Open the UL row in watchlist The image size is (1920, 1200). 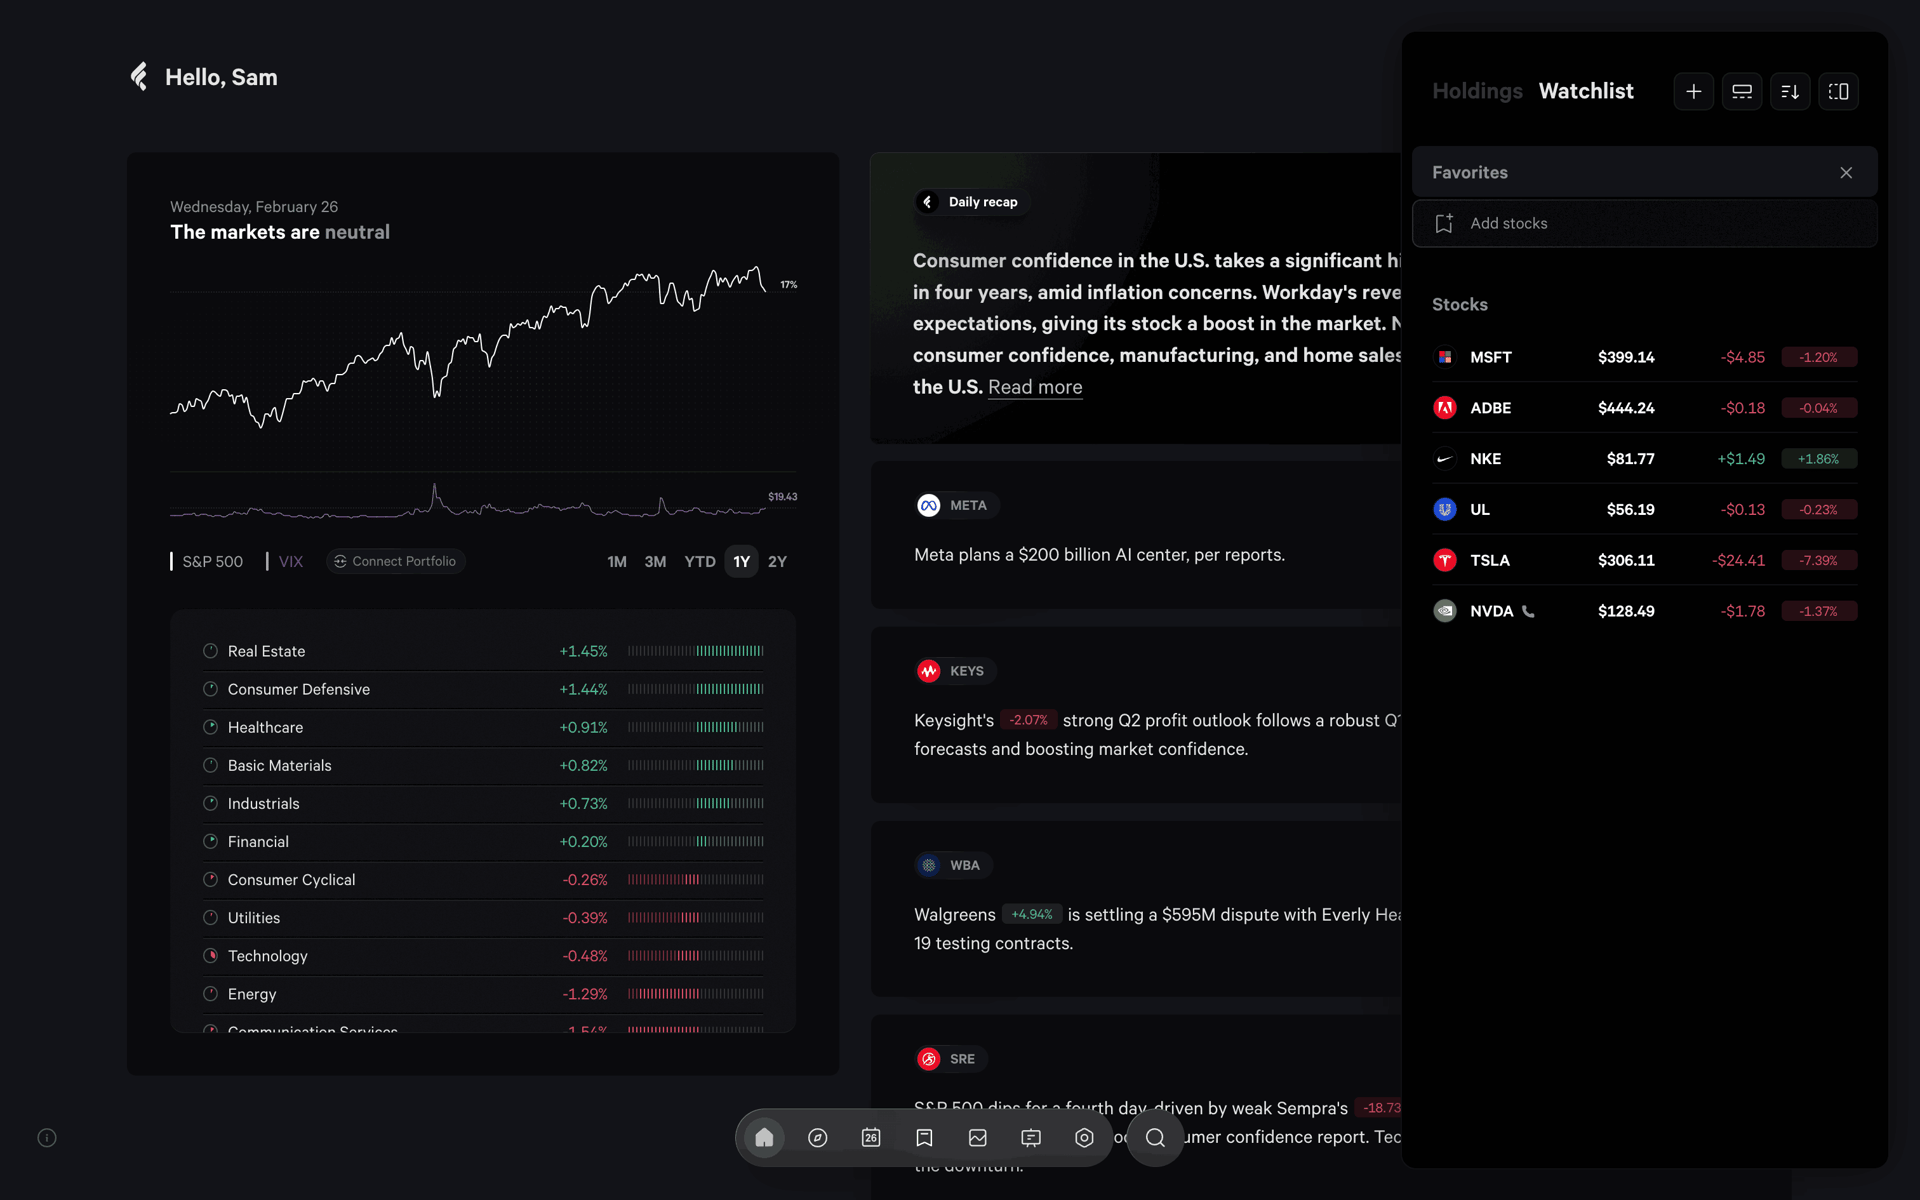point(1644,510)
